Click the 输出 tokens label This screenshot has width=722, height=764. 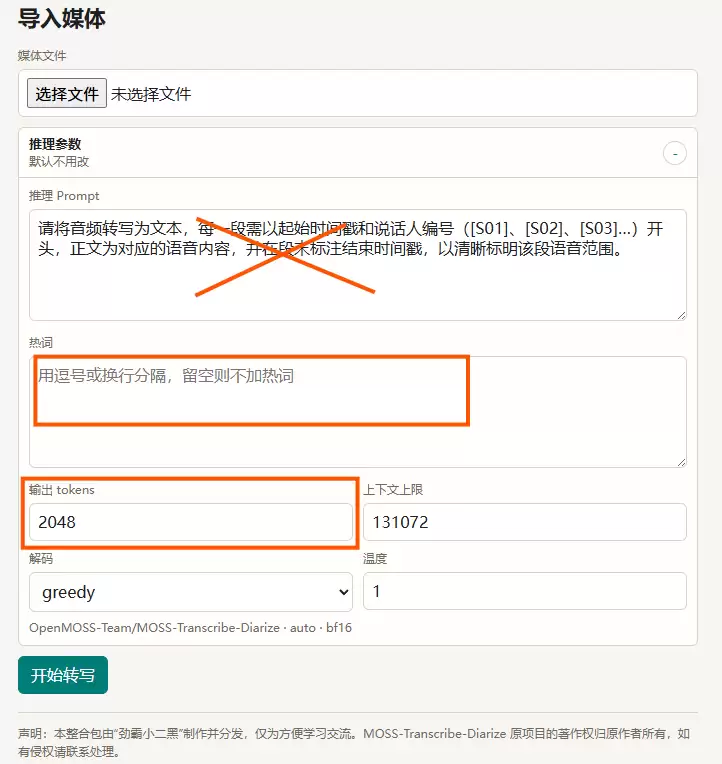61,490
